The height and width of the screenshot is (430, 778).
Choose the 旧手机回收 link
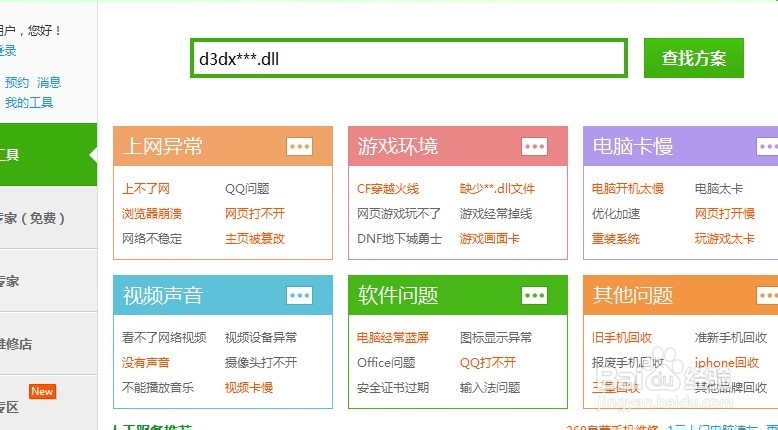[622, 338]
